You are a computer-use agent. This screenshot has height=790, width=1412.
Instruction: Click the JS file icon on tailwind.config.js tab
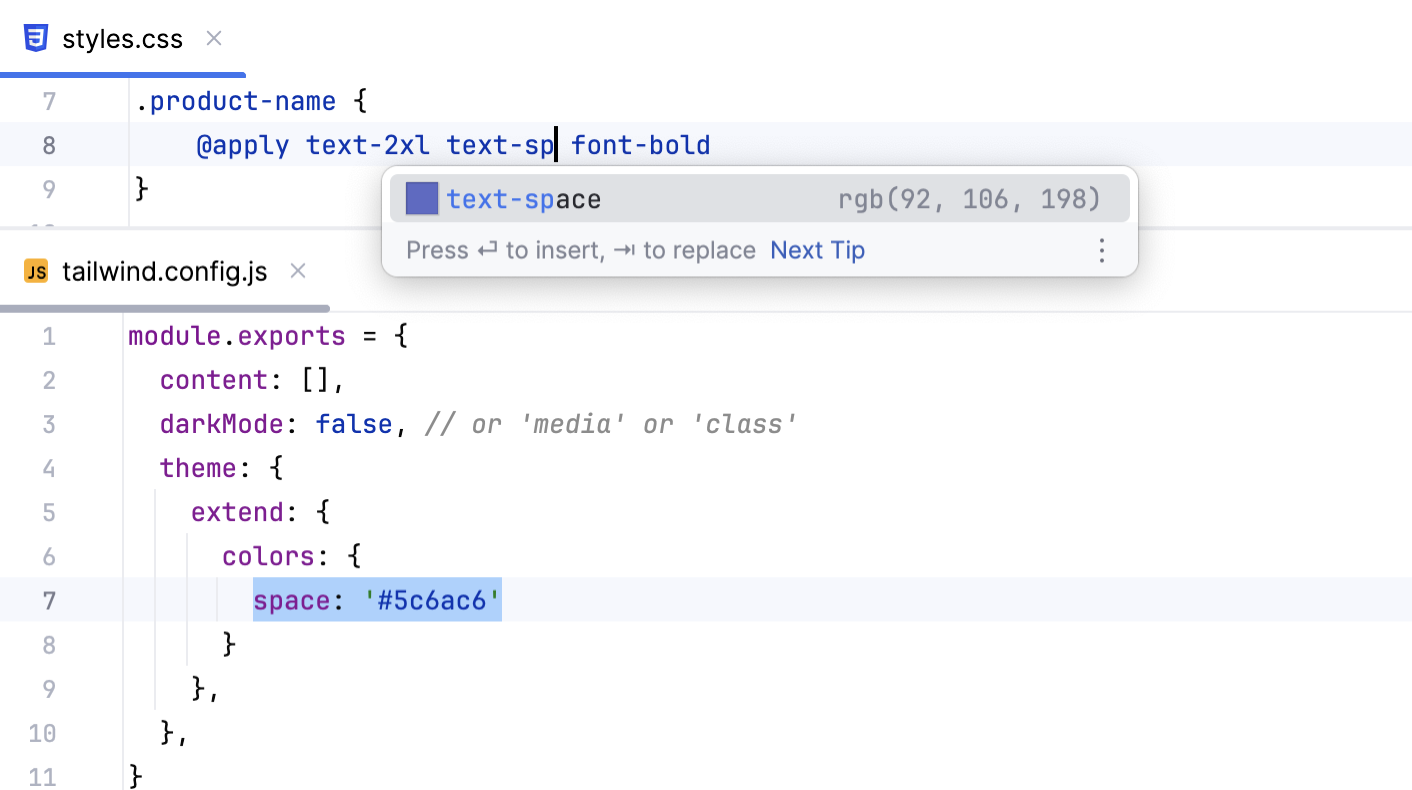[36, 270]
